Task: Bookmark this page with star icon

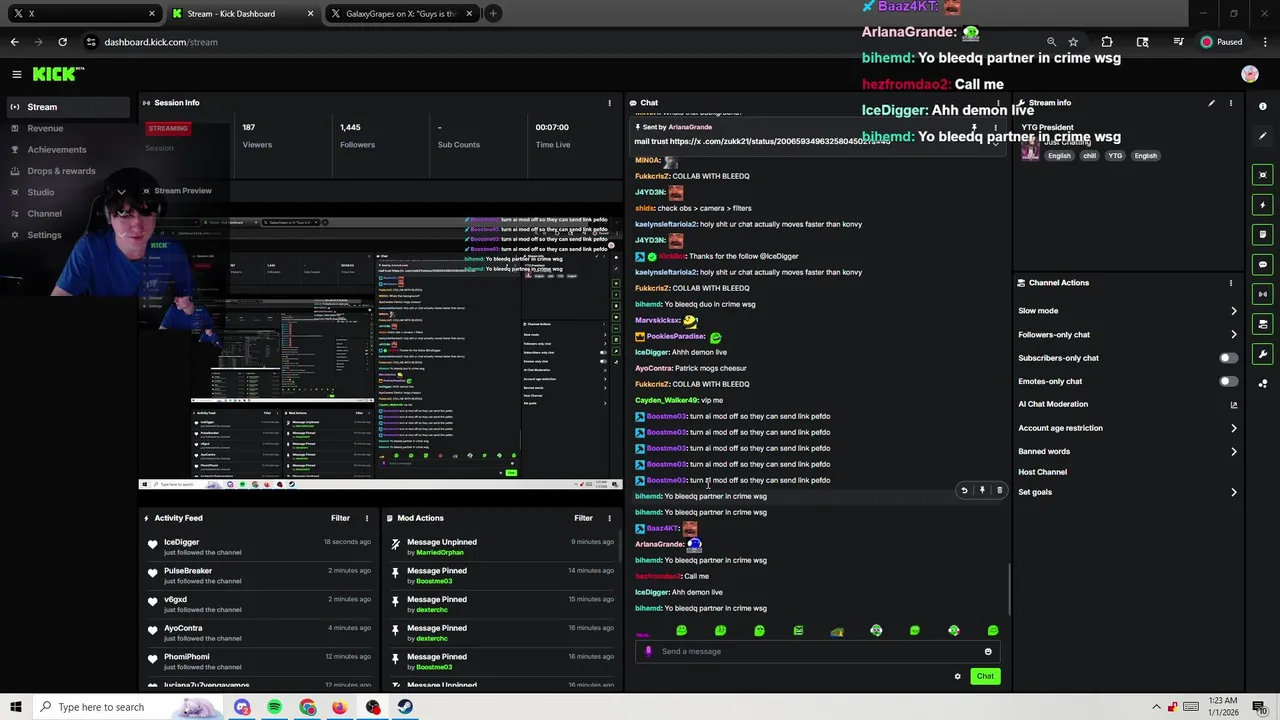Action: [1073, 42]
